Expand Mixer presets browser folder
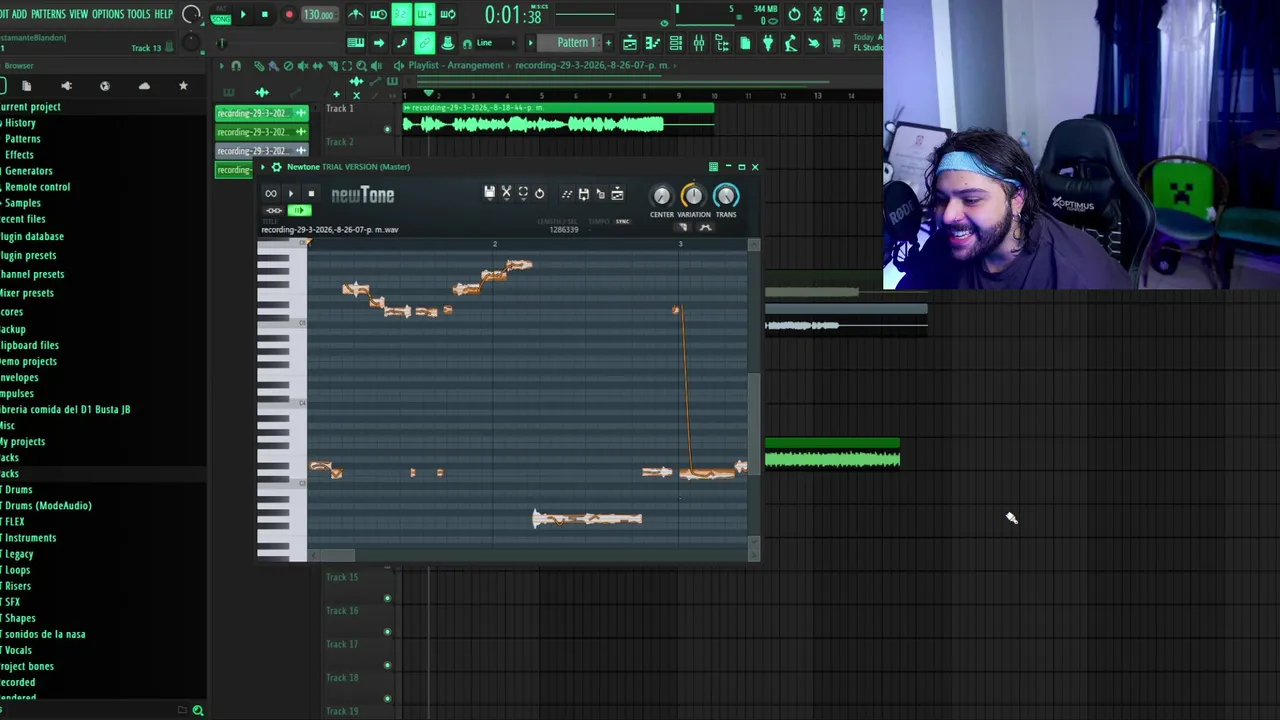The height and width of the screenshot is (720, 1280). 27,293
